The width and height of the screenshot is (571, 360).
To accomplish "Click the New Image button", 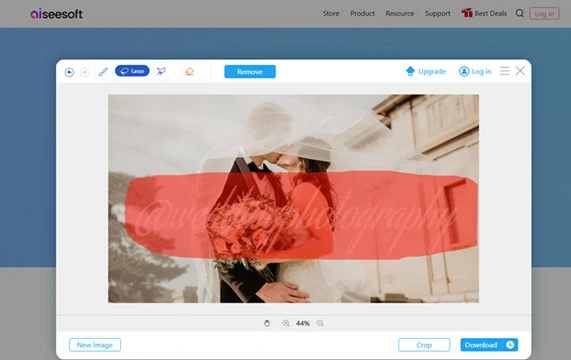I will (x=95, y=345).
